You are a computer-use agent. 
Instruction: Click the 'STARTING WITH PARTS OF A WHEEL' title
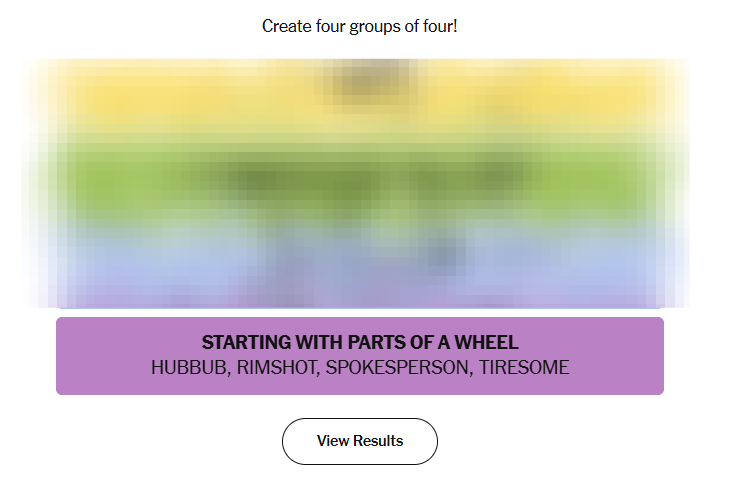360,343
